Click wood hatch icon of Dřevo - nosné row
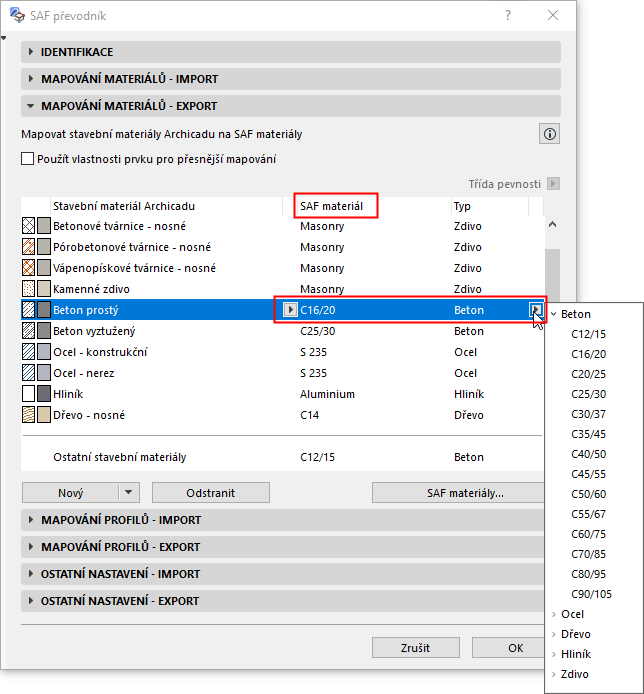Image resolution: width=644 pixels, height=694 pixels. [28, 415]
